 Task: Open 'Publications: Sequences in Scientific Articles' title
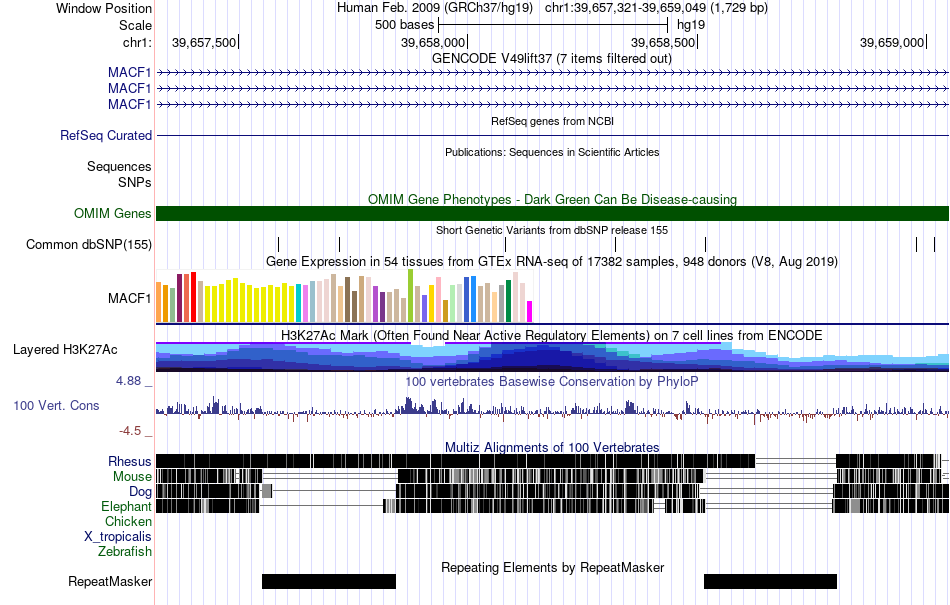tap(552, 152)
